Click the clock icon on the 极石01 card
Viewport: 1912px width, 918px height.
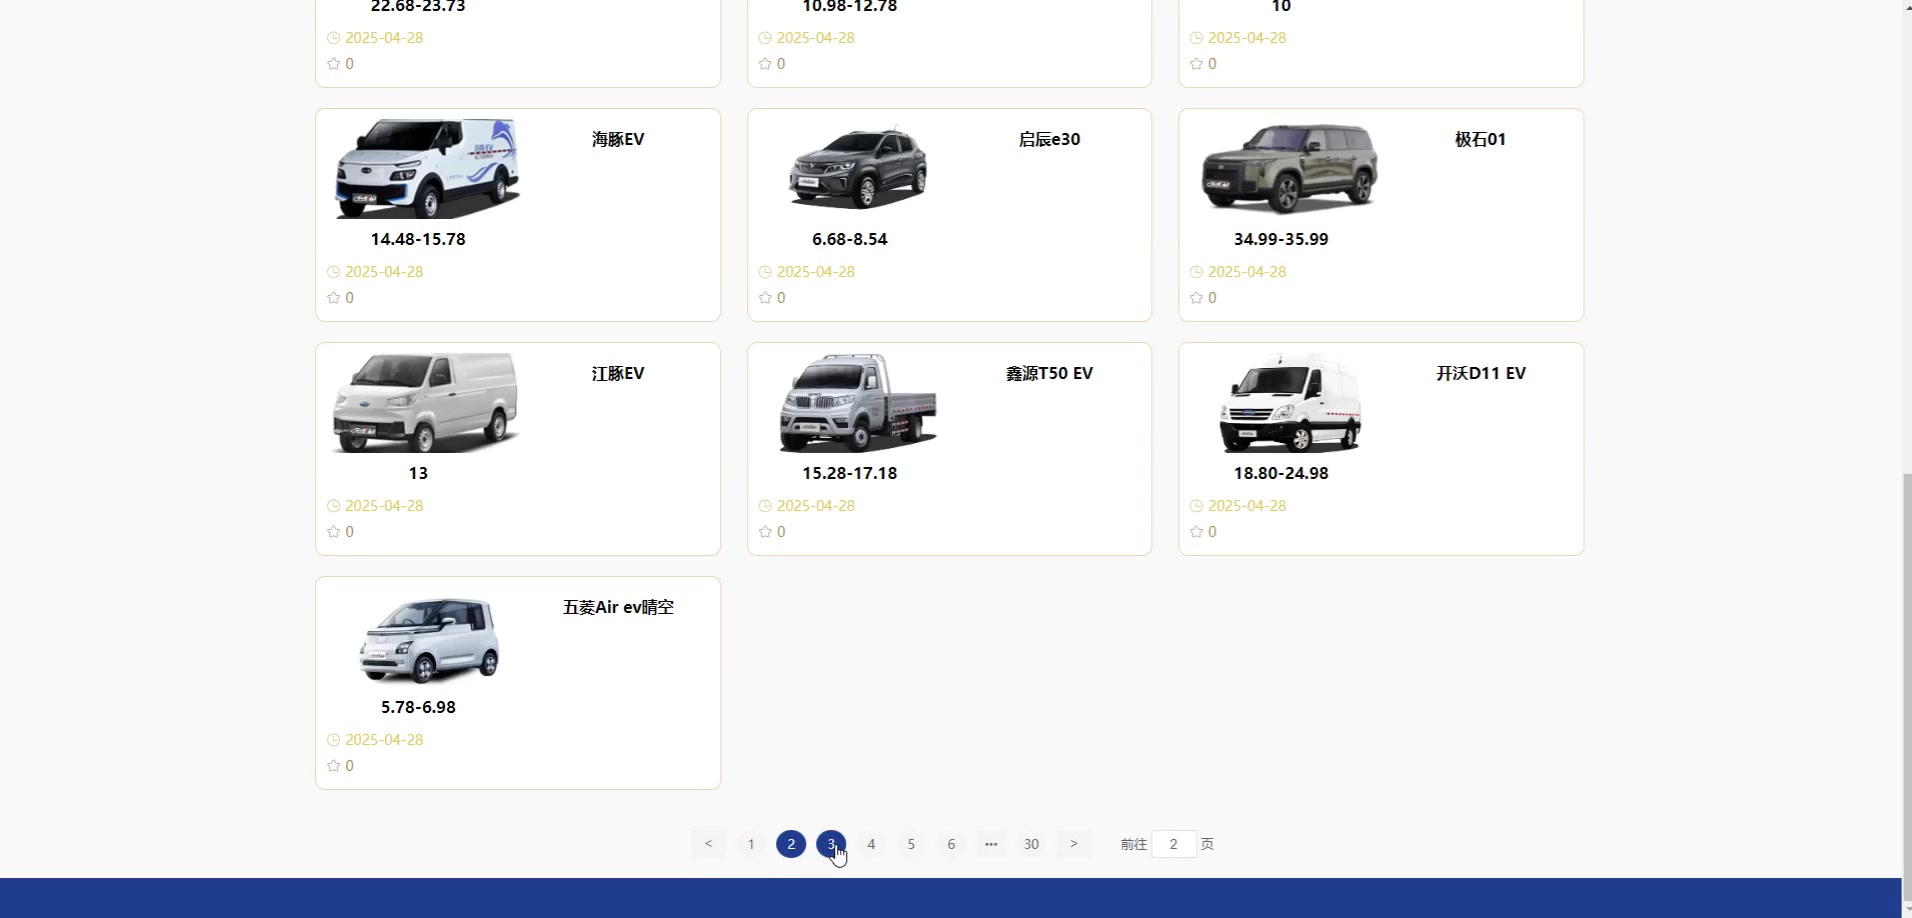click(x=1196, y=272)
